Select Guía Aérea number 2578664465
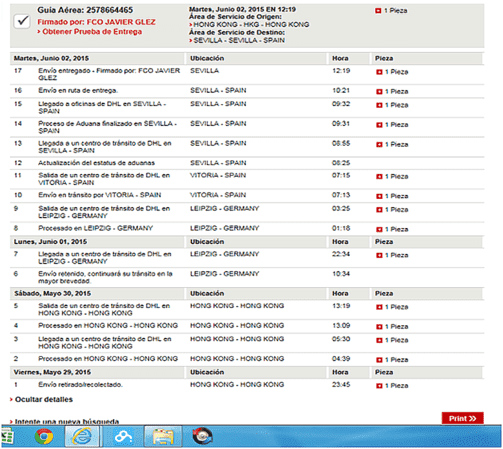 [x=109, y=10]
